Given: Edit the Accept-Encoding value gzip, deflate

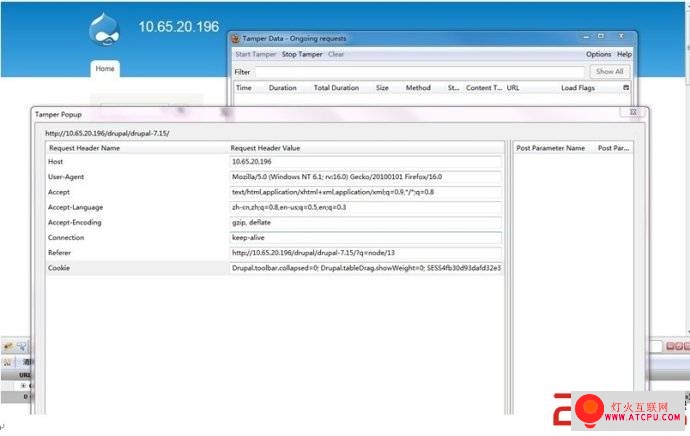Looking at the screenshot, I should pyautogui.click(x=365, y=223).
